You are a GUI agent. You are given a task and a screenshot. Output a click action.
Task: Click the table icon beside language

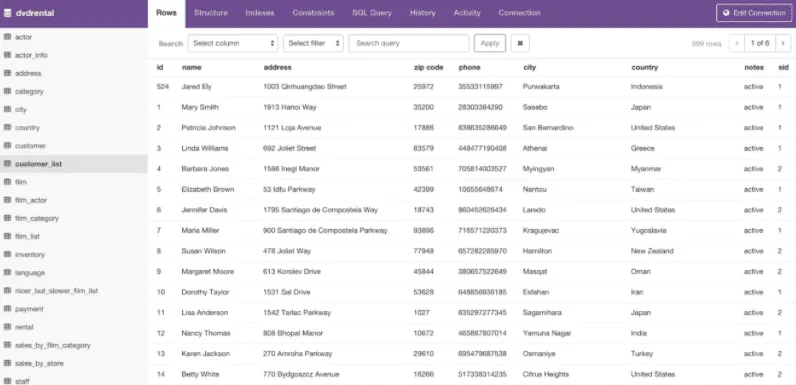tap(8, 272)
